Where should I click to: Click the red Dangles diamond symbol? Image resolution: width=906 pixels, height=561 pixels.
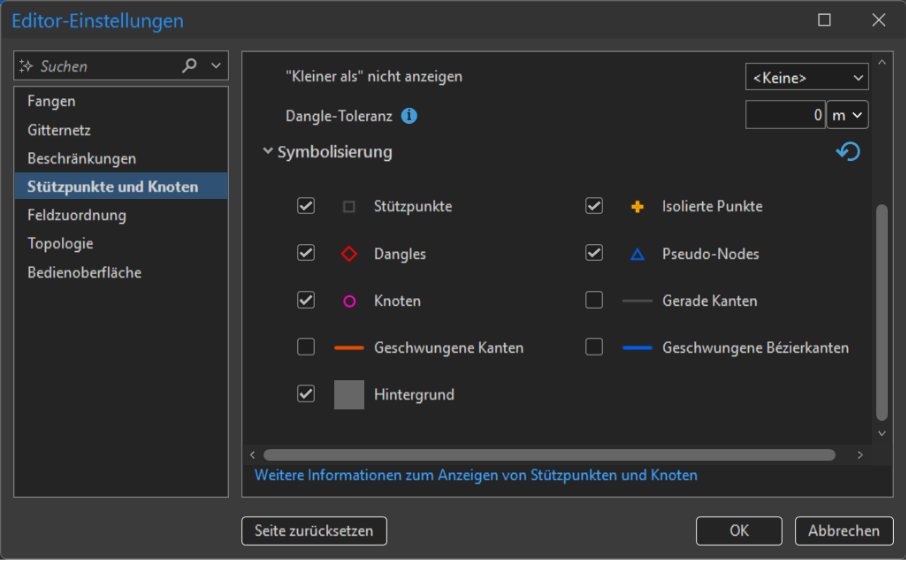pyautogui.click(x=348, y=254)
